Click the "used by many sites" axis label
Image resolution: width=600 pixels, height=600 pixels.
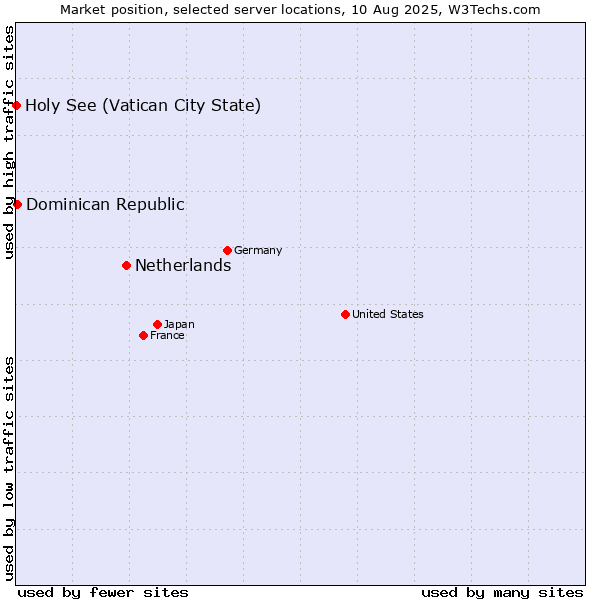pyautogui.click(x=502, y=593)
